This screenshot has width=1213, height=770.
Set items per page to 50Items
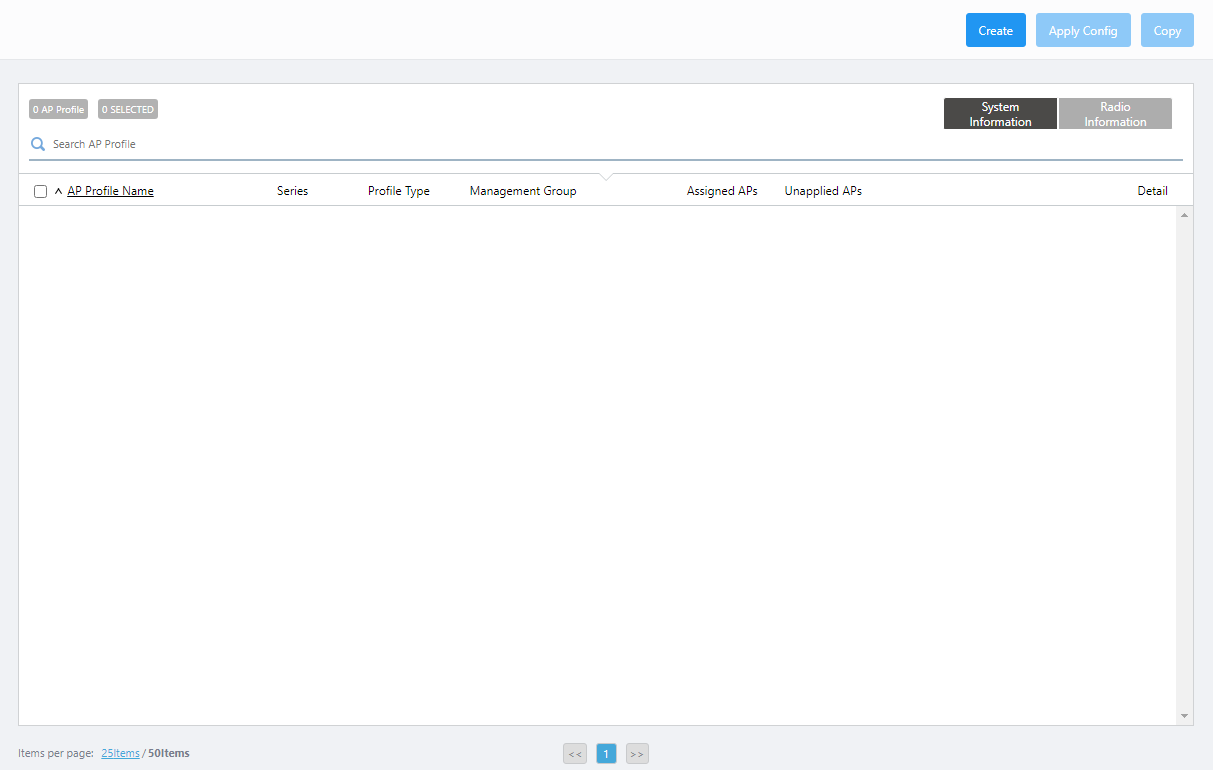(x=168, y=753)
